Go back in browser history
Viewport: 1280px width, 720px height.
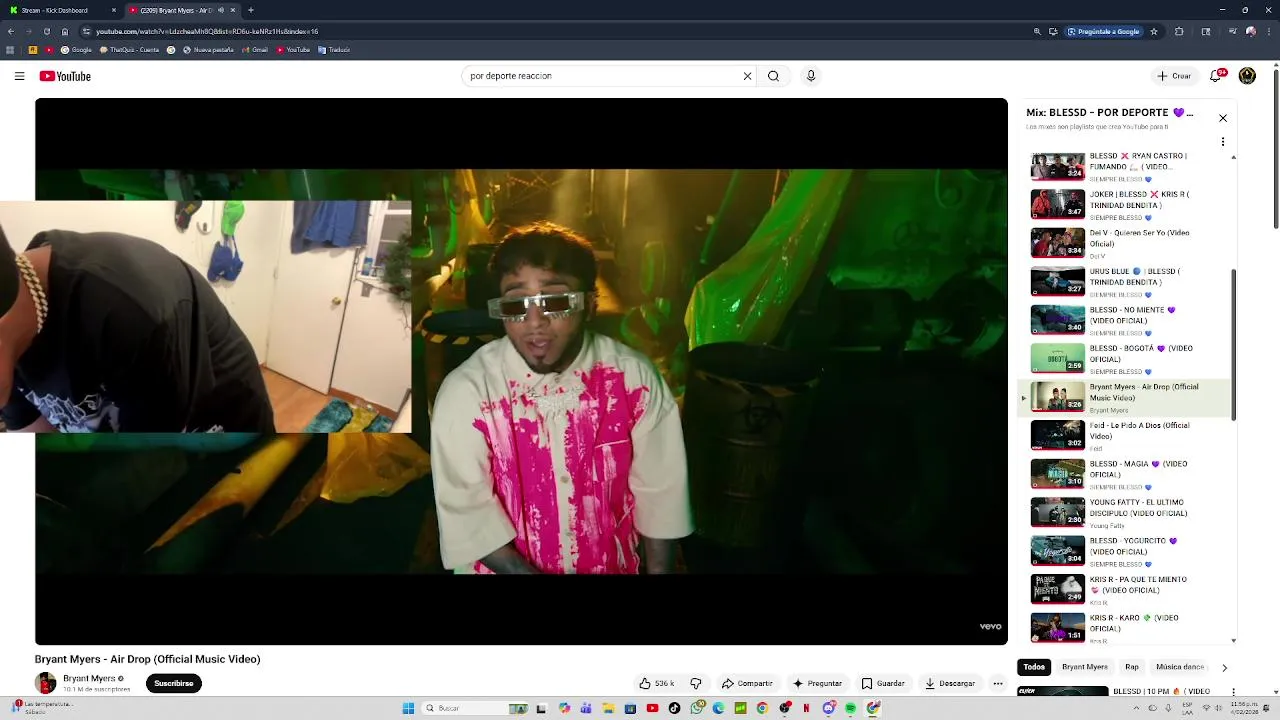pyautogui.click(x=11, y=31)
